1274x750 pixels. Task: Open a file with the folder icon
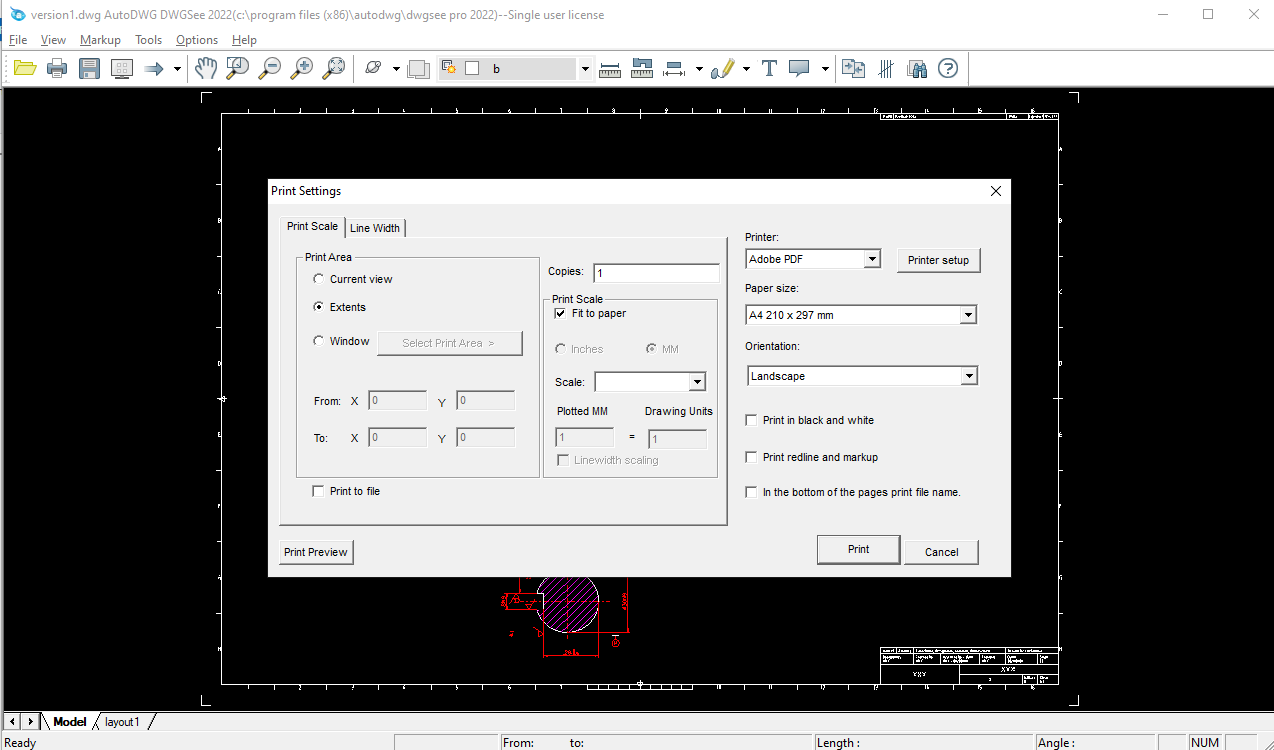tap(25, 68)
